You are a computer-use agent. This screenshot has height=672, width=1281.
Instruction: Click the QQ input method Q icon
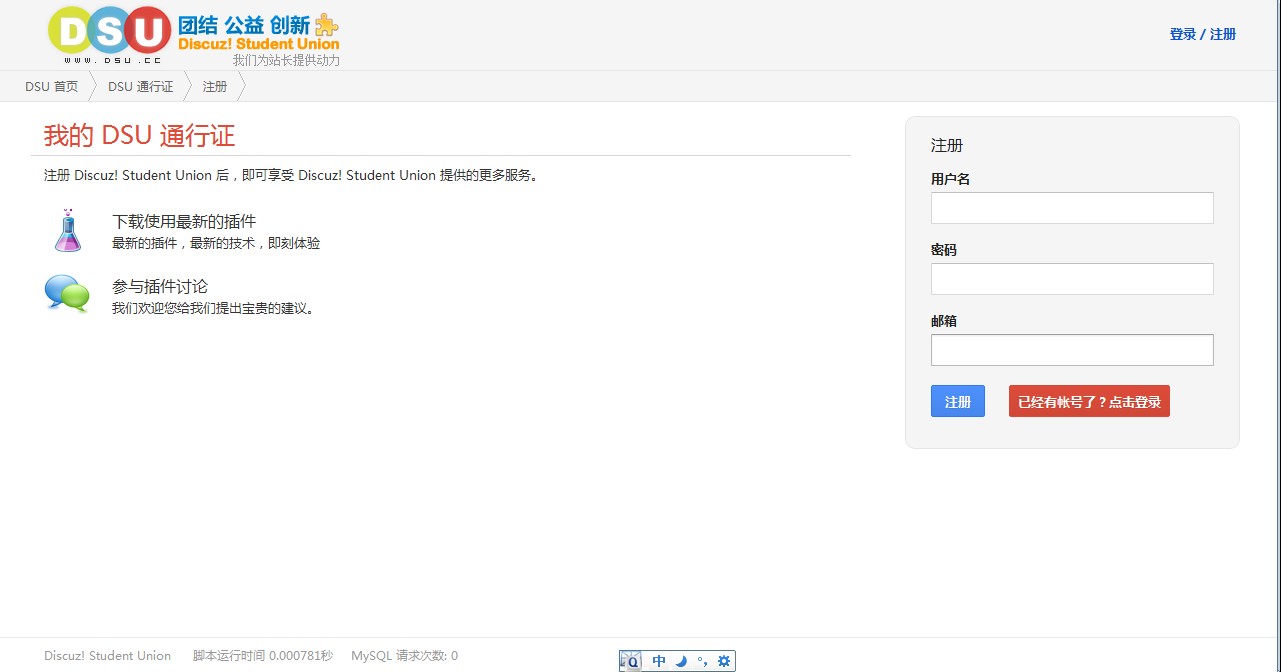[x=632, y=660]
